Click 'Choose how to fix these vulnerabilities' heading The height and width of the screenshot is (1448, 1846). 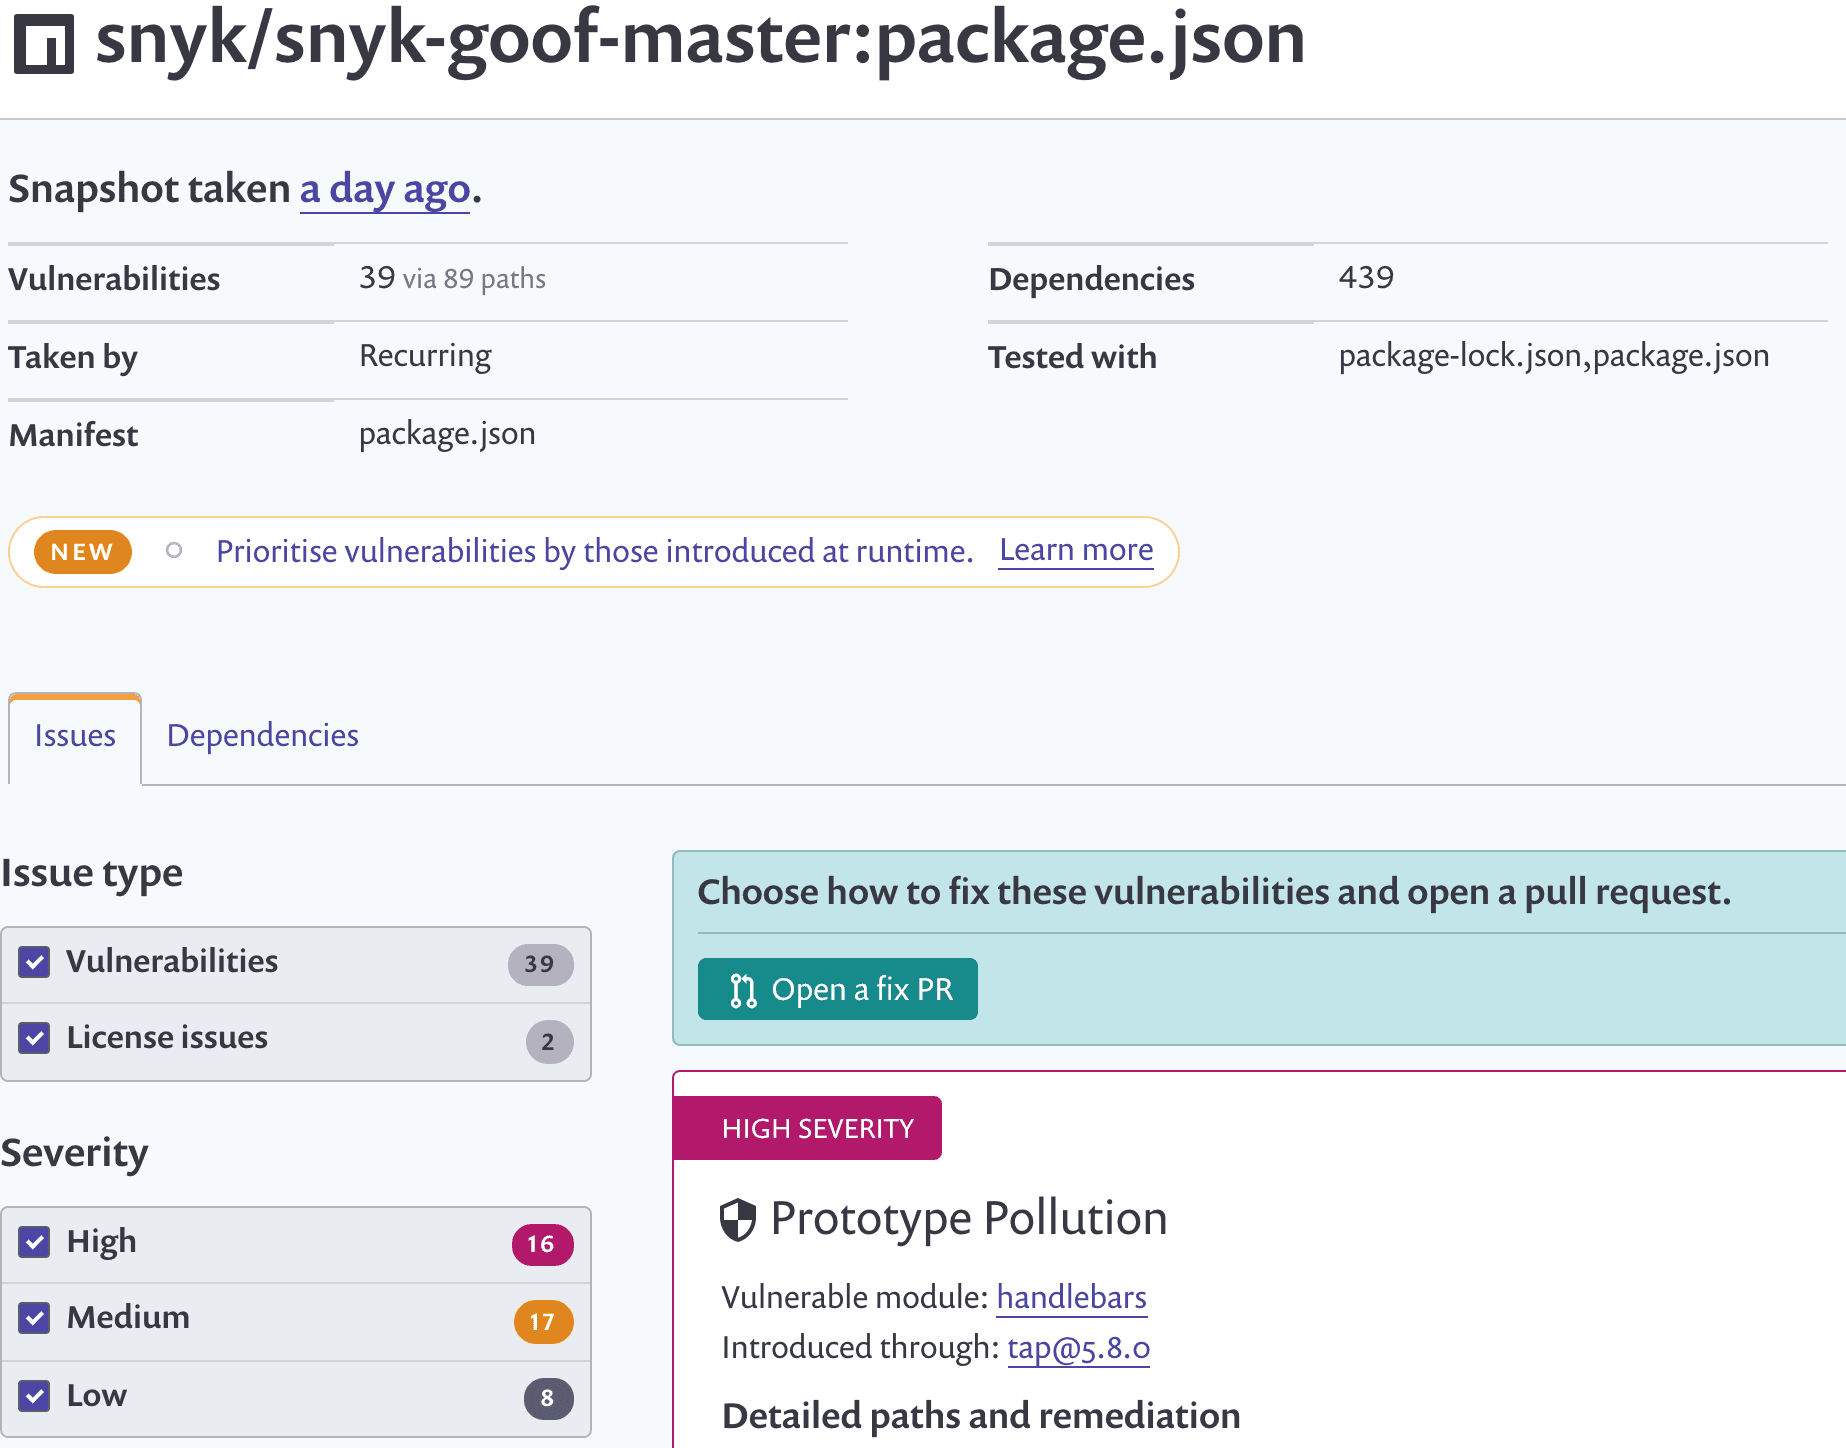coord(1214,891)
